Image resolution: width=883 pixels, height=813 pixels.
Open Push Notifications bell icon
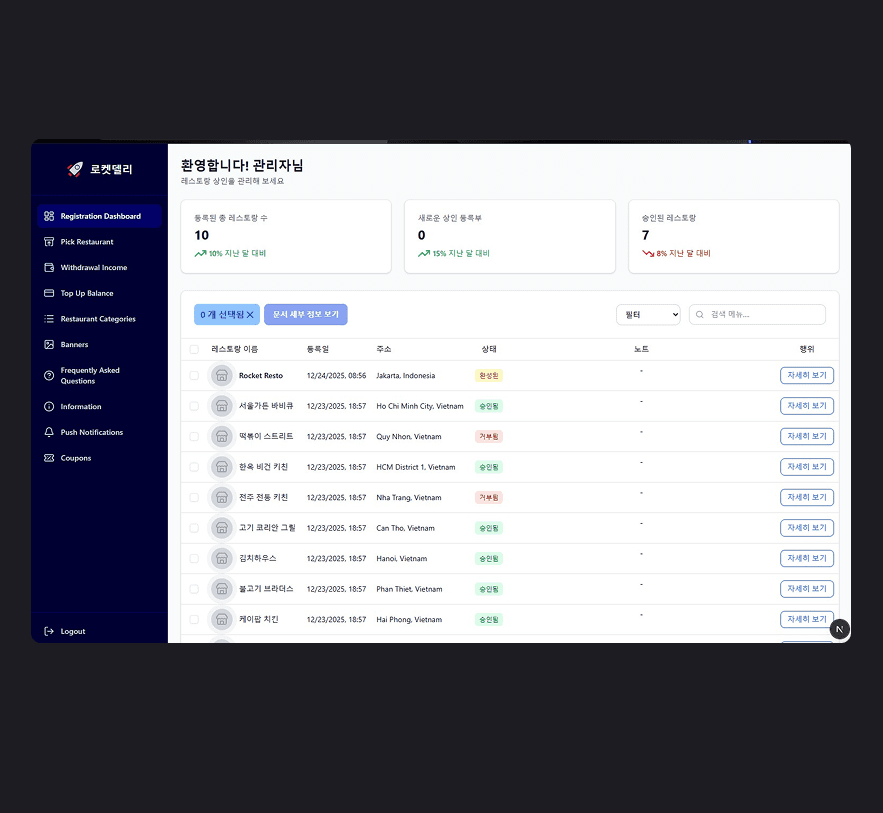click(x=49, y=433)
